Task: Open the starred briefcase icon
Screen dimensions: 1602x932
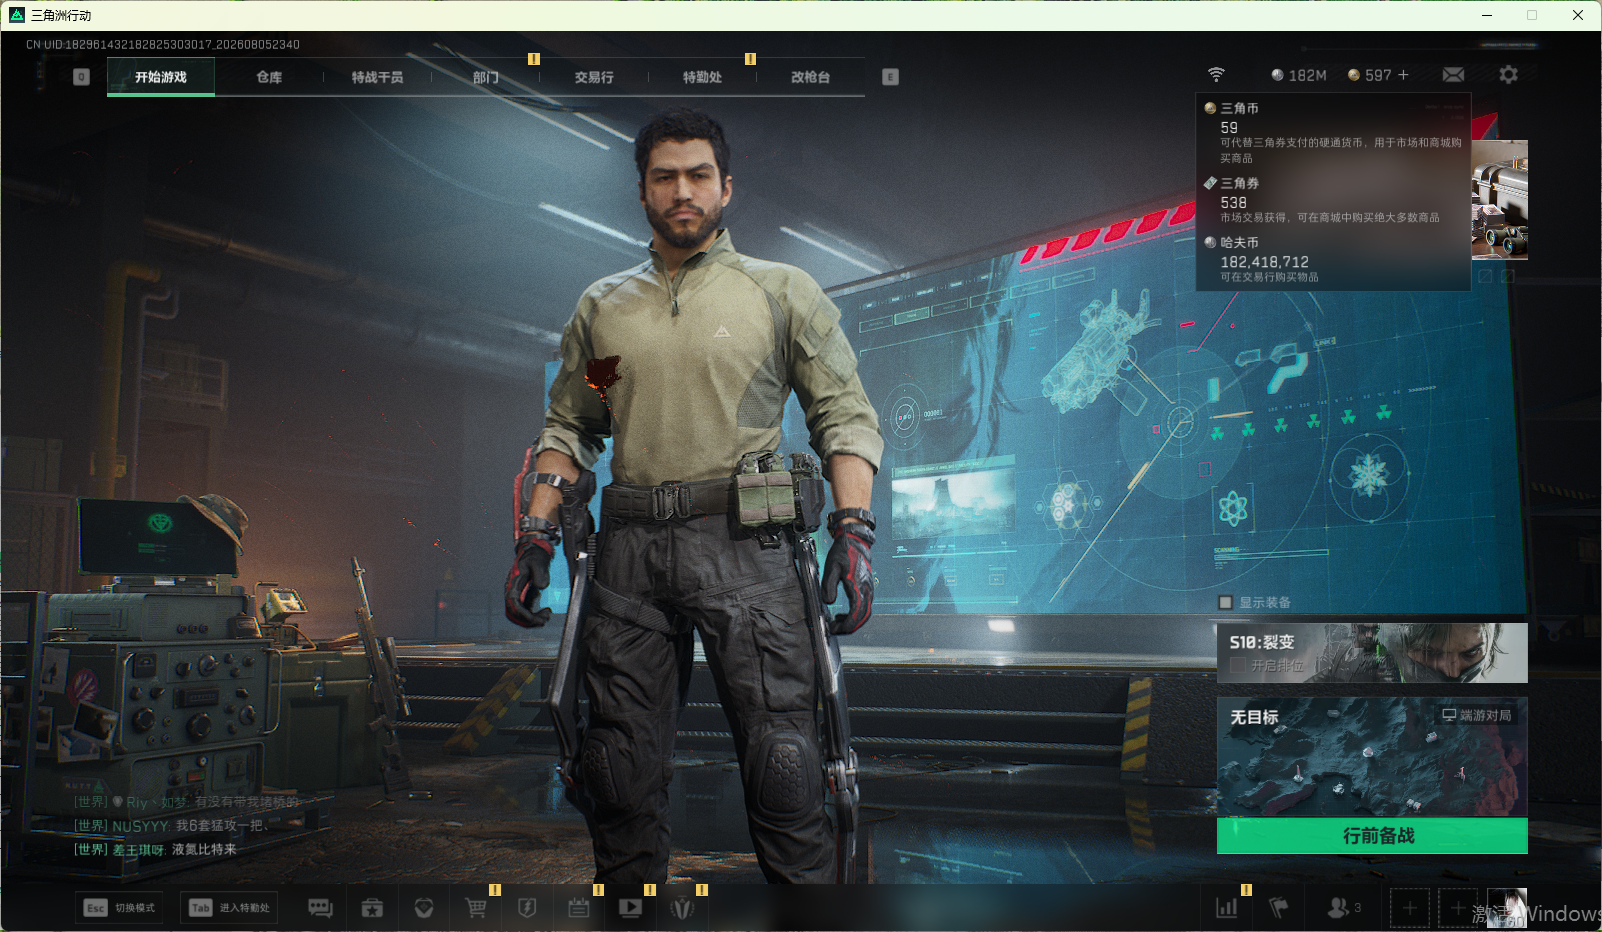Action: 372,908
